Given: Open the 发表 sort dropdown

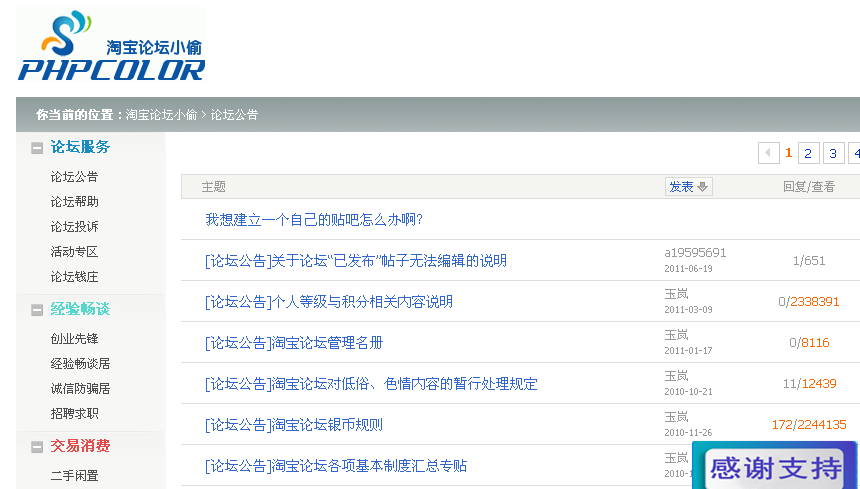Looking at the screenshot, I should [688, 186].
